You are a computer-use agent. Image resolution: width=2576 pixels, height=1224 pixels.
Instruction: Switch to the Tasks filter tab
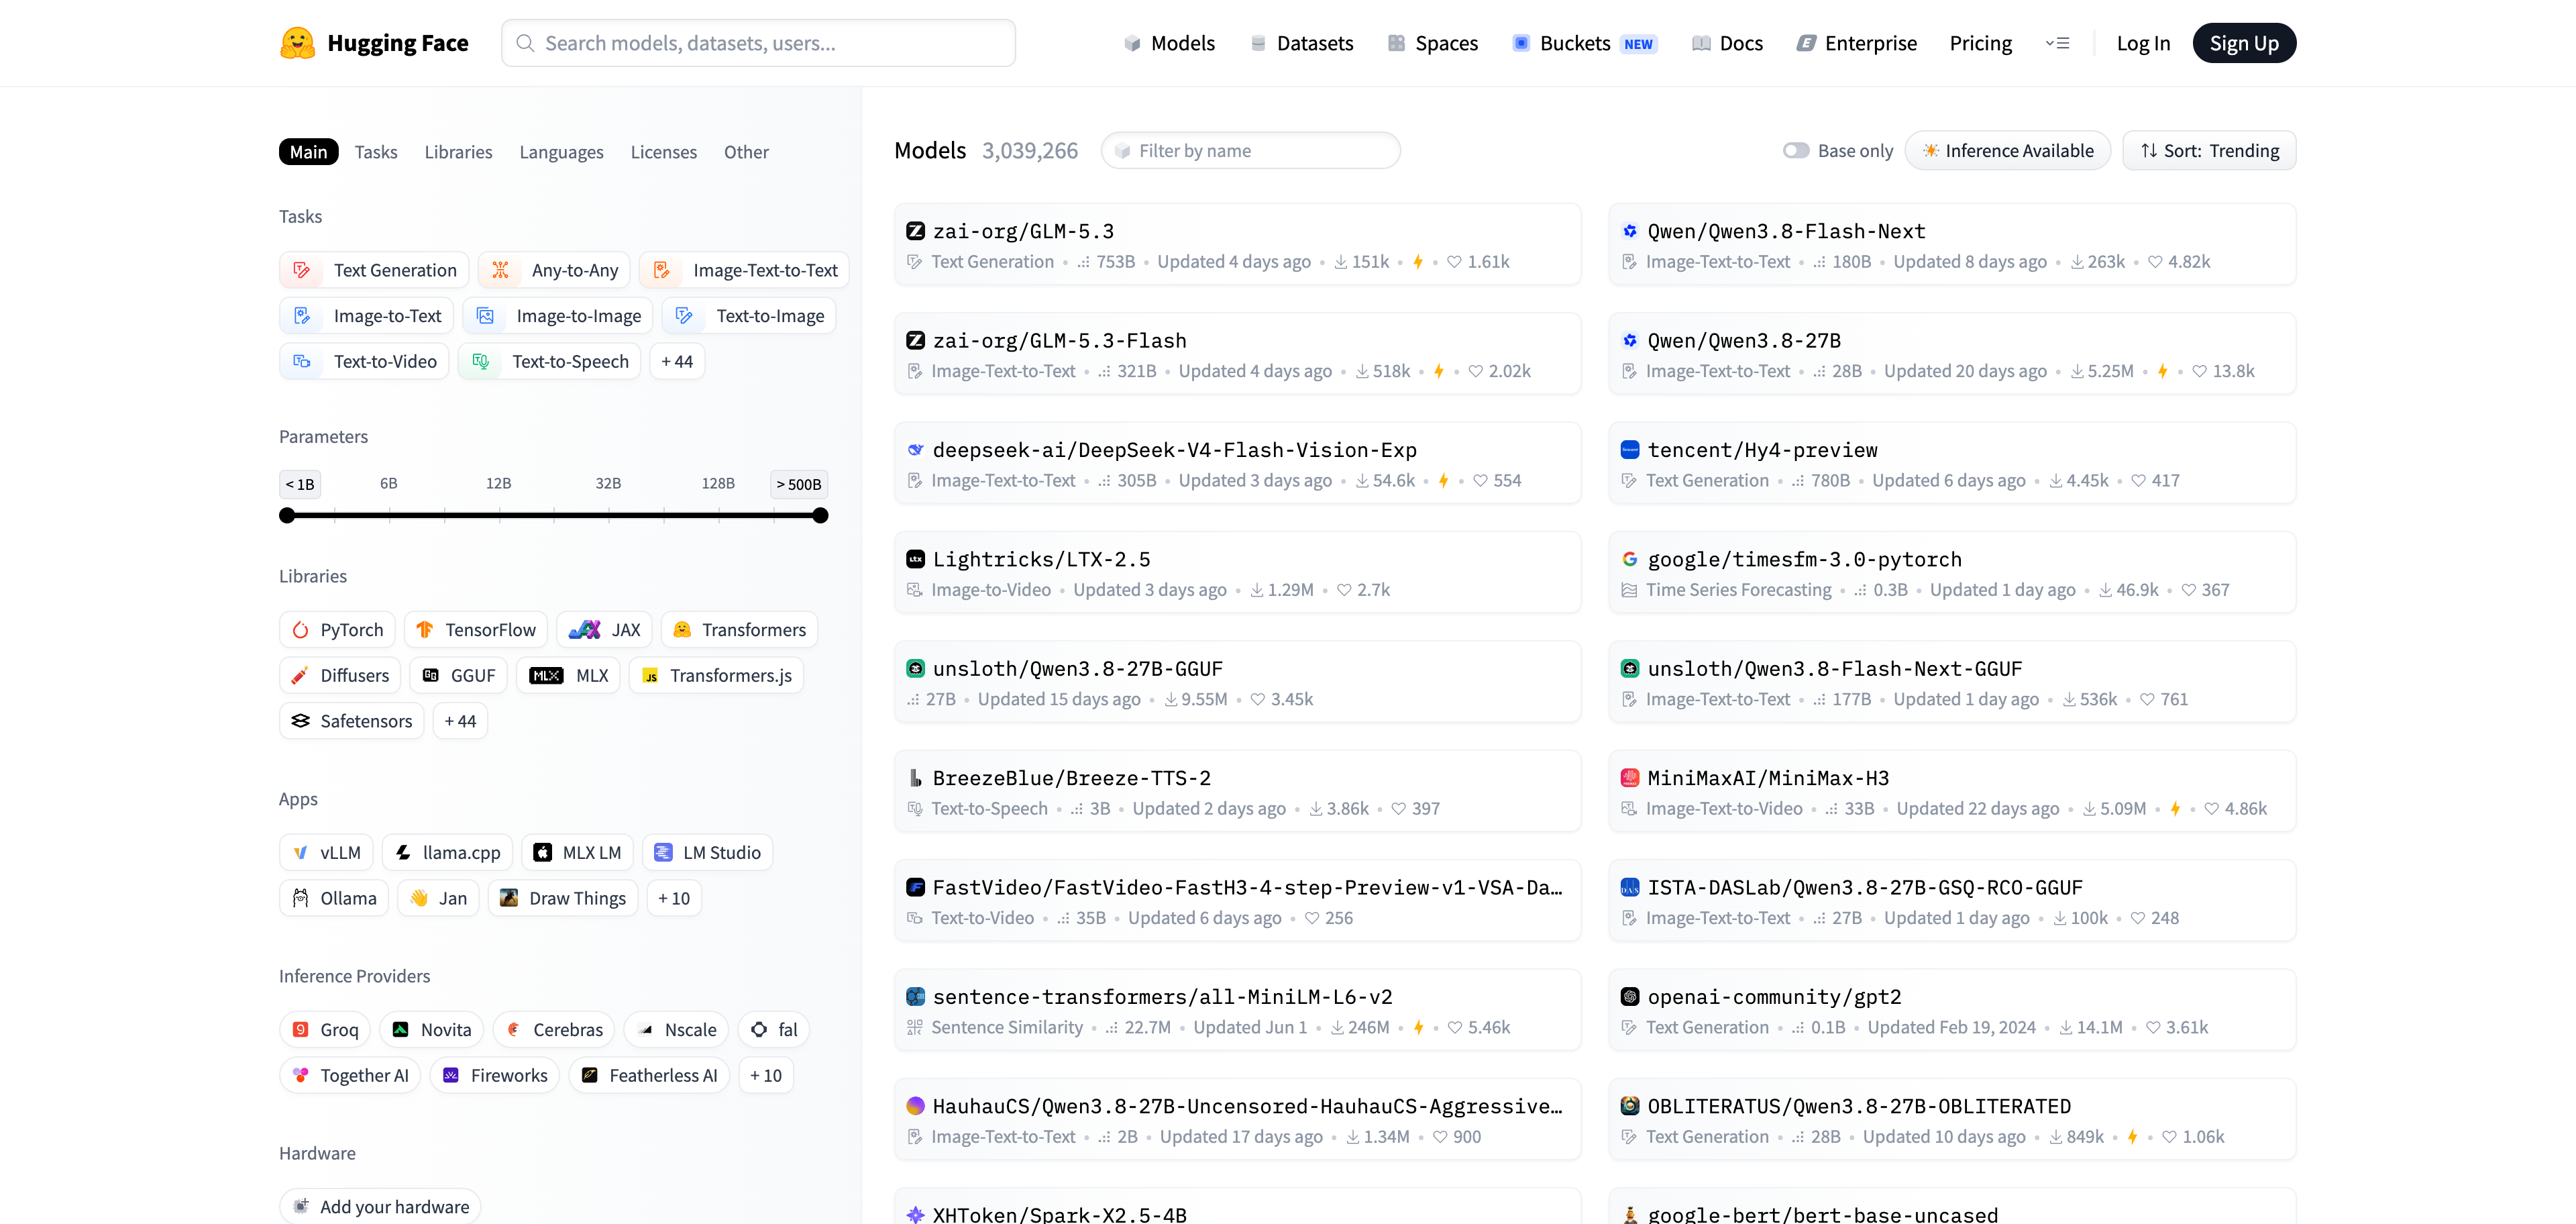point(376,152)
